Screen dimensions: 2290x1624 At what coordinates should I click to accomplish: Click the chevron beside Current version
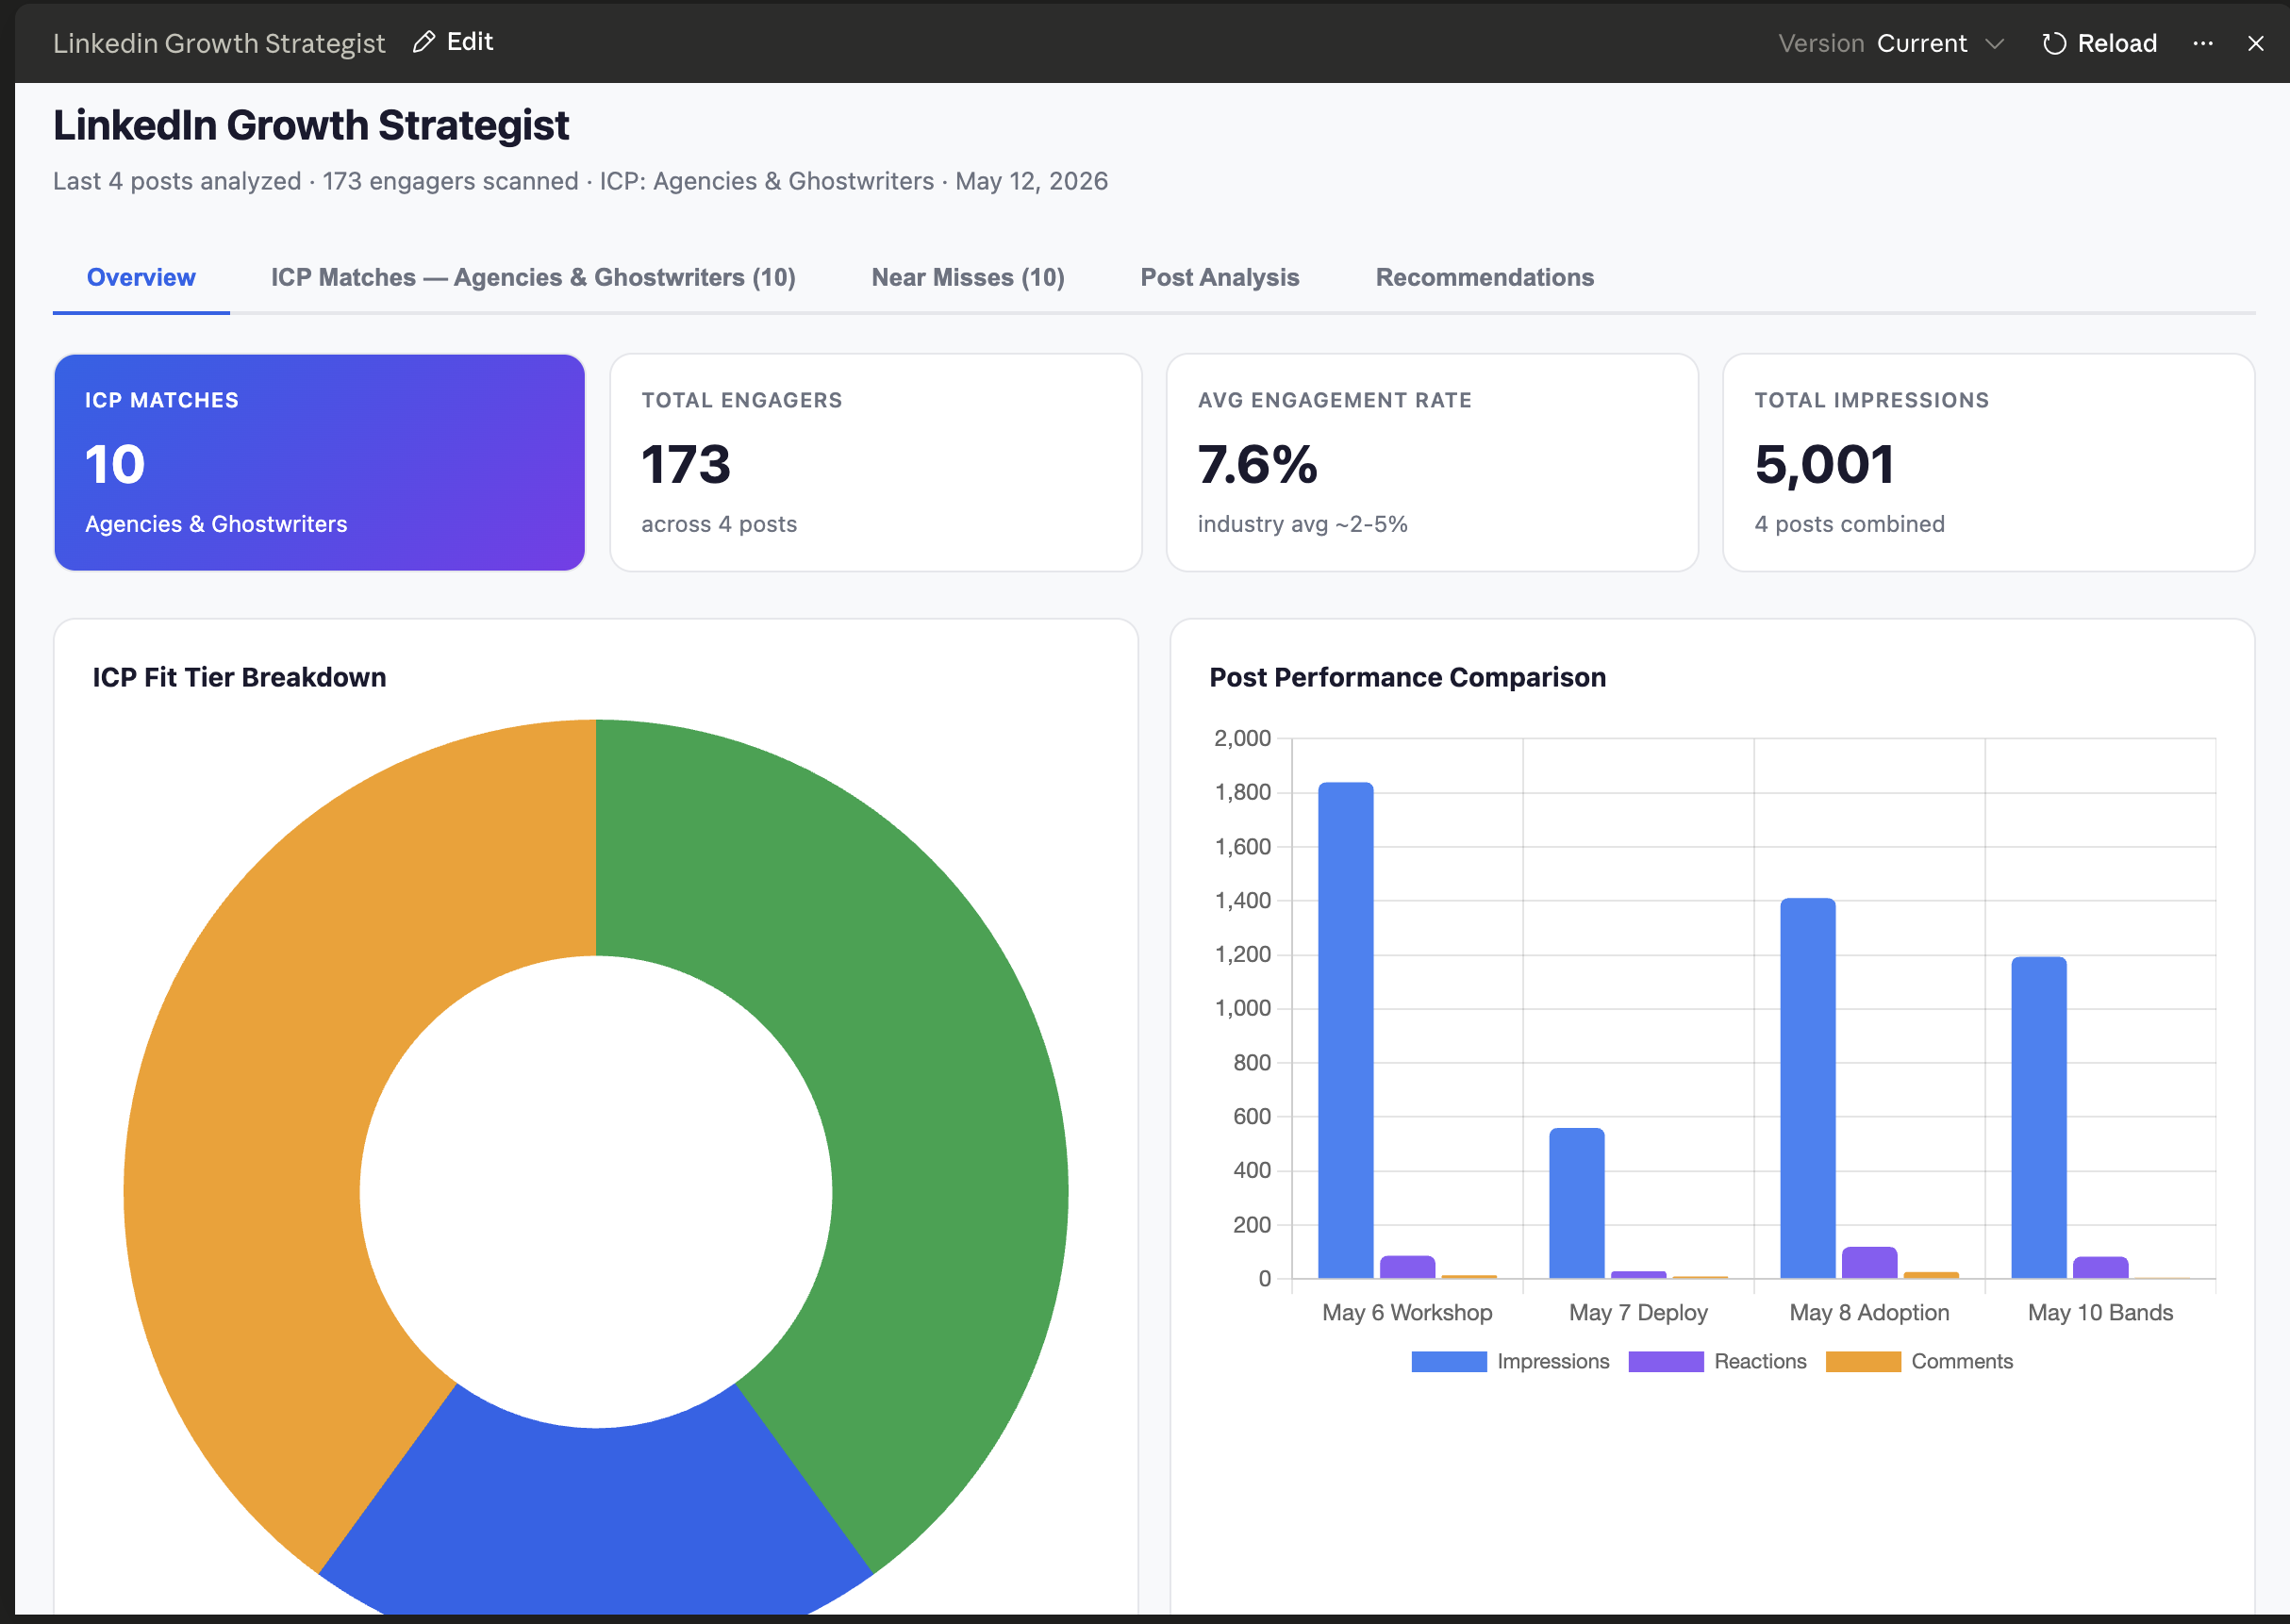1995,44
